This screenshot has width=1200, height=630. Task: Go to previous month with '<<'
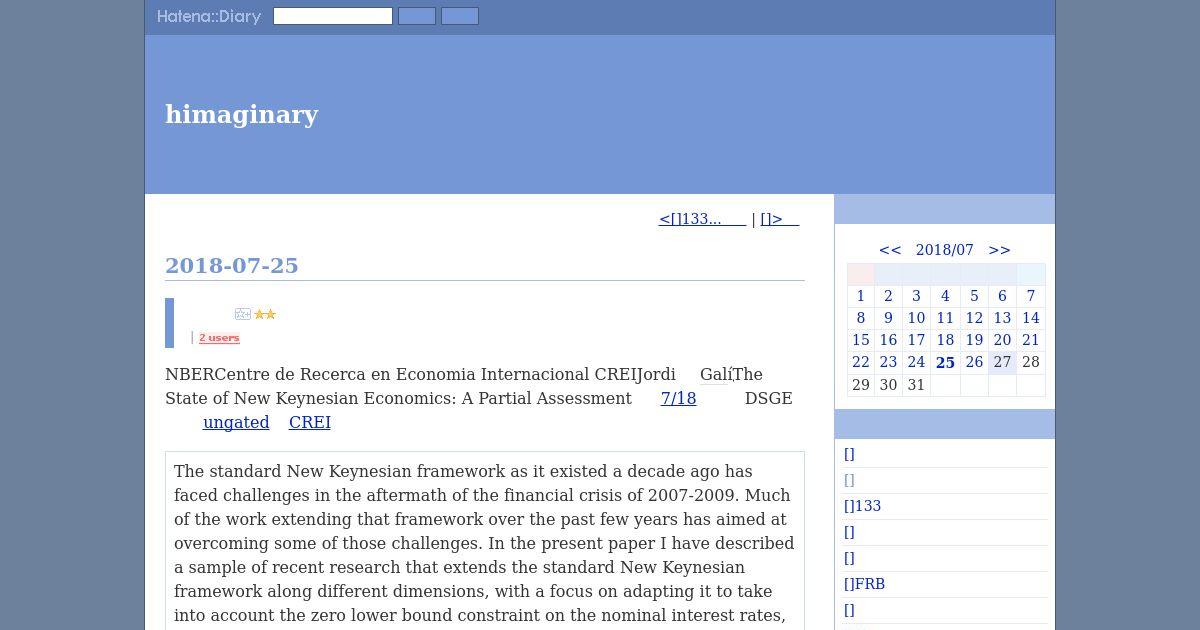coord(890,250)
